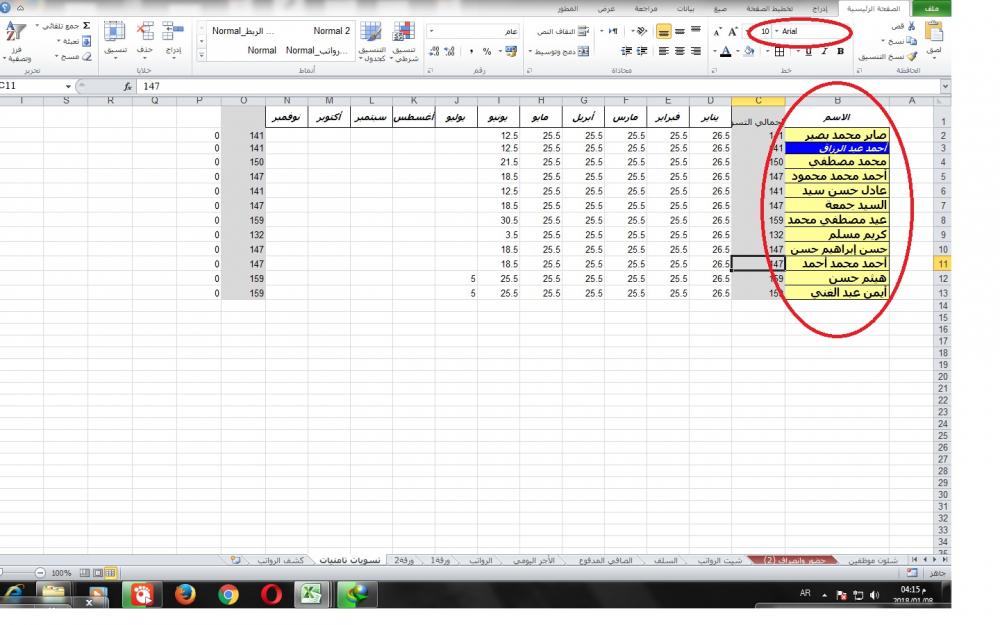Screen dimensions: 1000x625
Task: Click the zoom out minus button
Action: (x=40, y=573)
